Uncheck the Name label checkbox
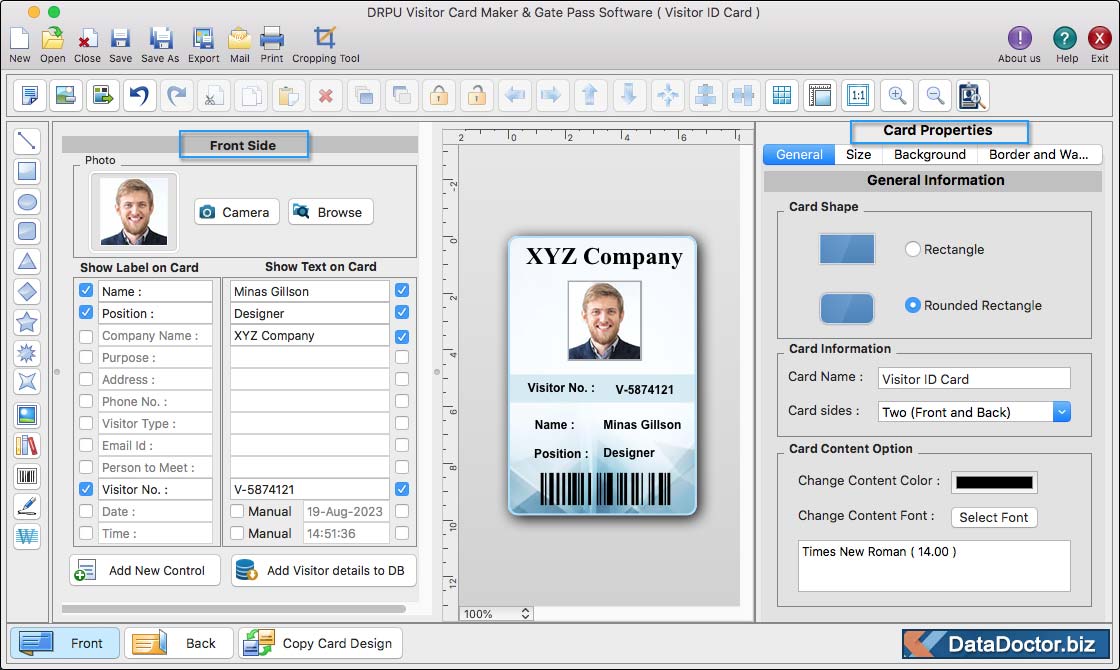1120x670 pixels. [x=86, y=291]
